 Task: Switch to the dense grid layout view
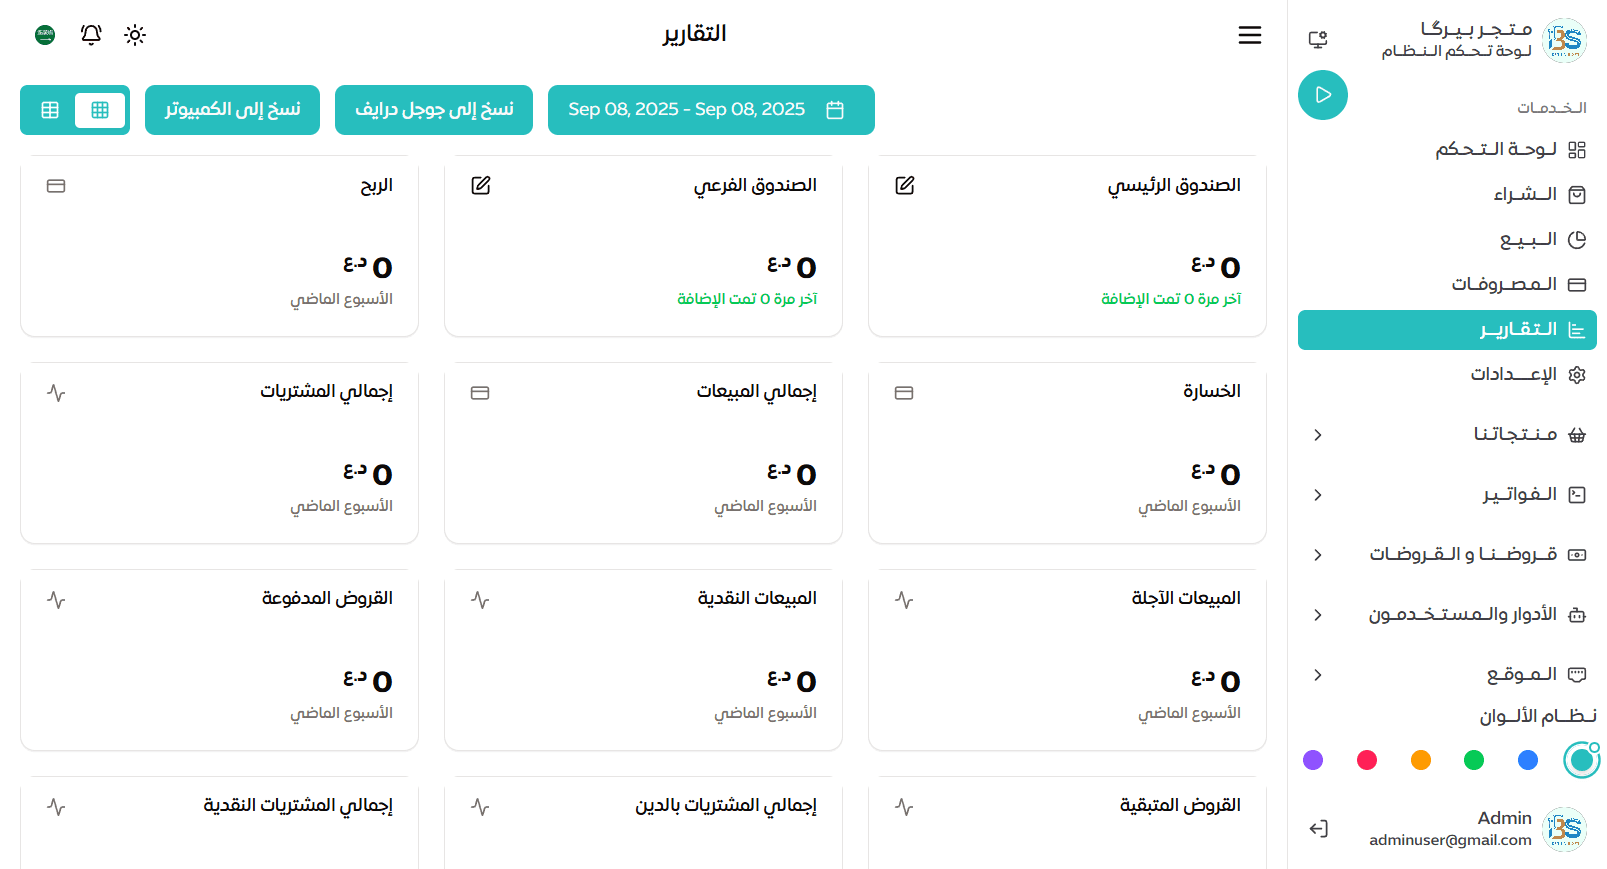pyautogui.click(x=100, y=110)
